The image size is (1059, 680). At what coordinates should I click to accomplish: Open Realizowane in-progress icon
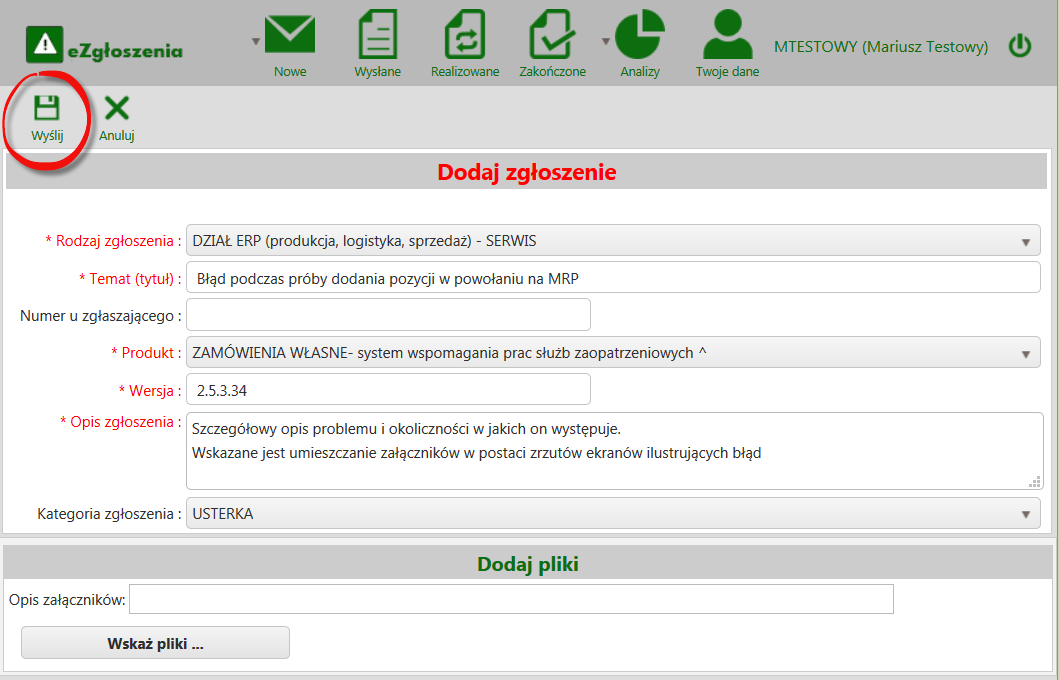point(465,34)
